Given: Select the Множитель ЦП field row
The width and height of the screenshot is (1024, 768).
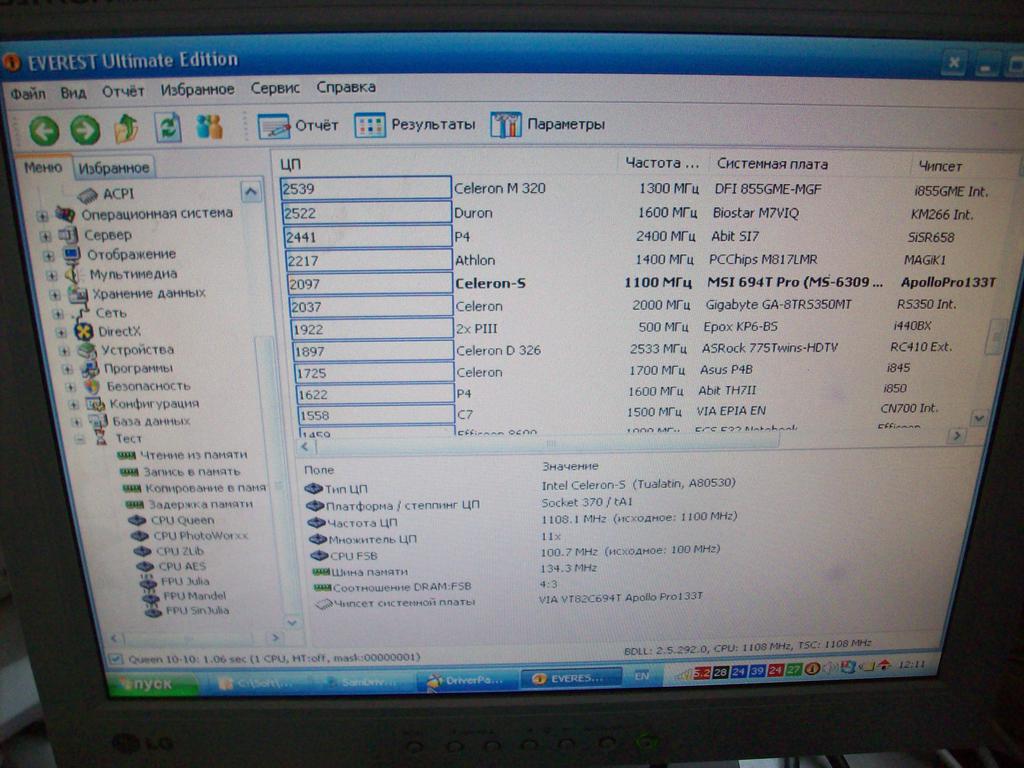Looking at the screenshot, I should tap(438, 538).
